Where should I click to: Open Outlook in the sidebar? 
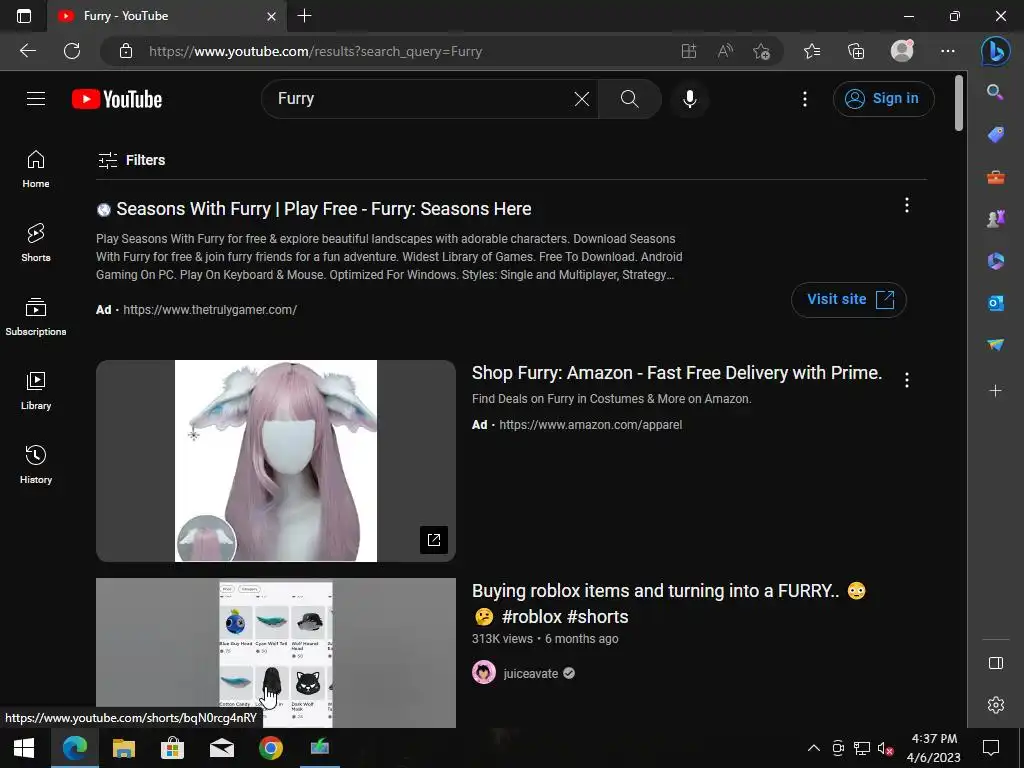[x=995, y=303]
